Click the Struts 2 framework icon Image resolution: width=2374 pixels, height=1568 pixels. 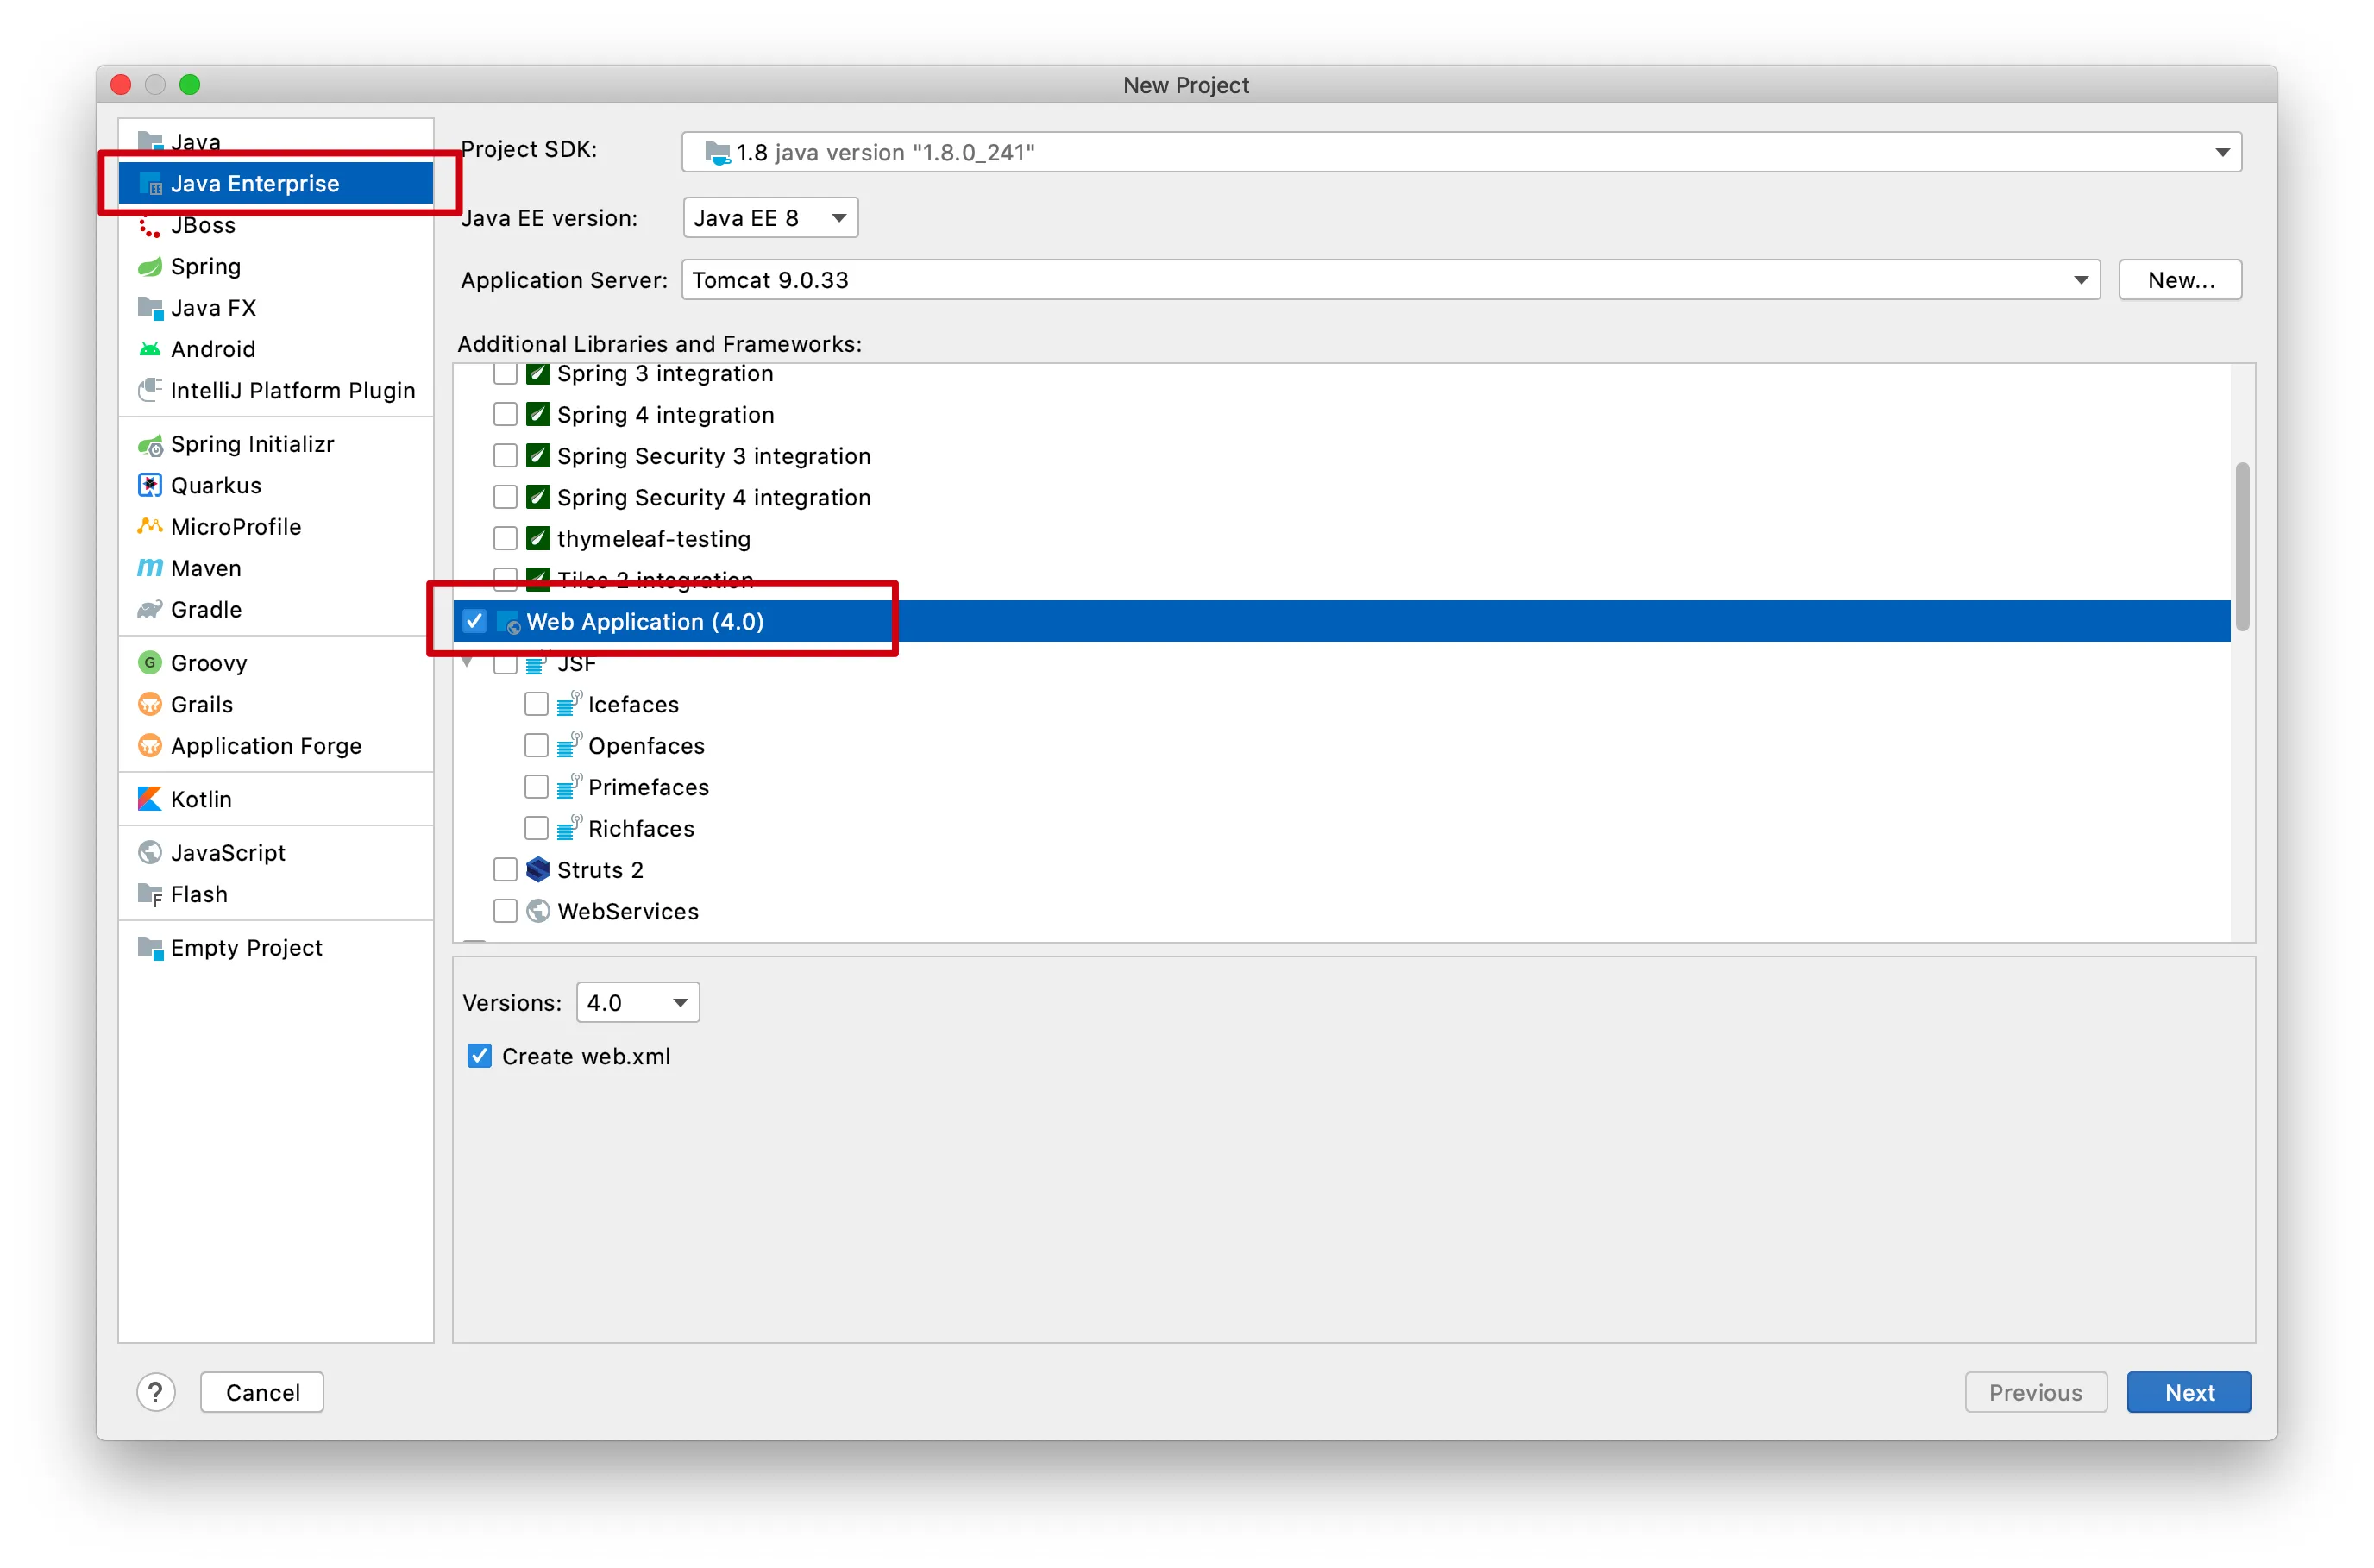coord(538,870)
